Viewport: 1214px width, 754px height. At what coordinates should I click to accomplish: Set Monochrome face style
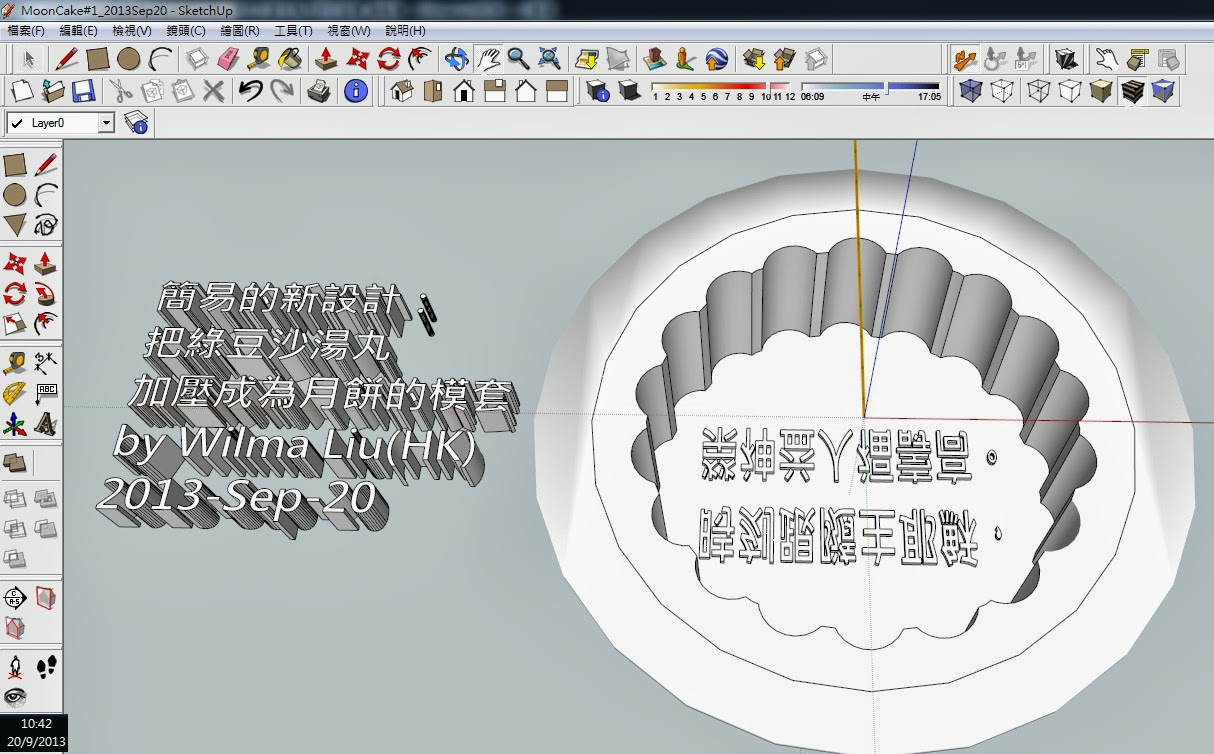click(1163, 92)
